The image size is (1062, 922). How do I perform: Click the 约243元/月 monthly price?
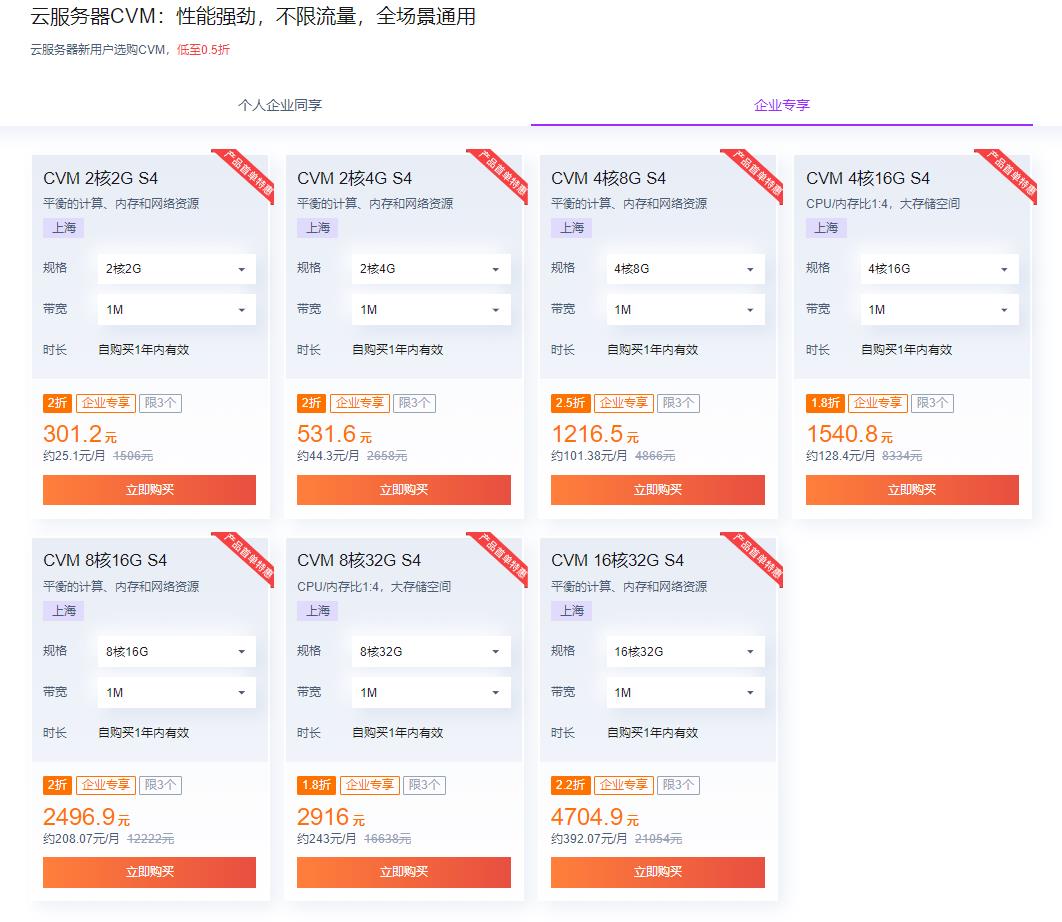326,839
